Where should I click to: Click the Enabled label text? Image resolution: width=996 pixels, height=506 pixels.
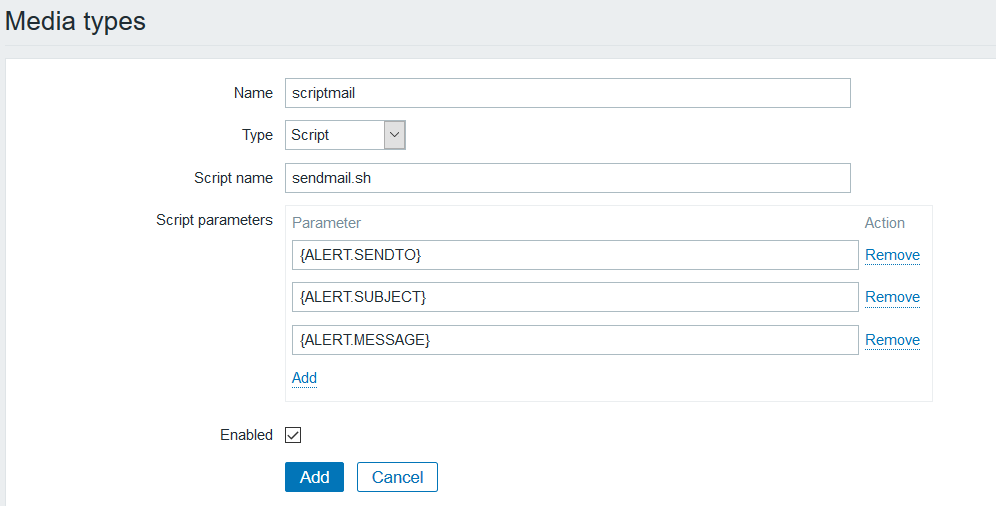[x=246, y=435]
